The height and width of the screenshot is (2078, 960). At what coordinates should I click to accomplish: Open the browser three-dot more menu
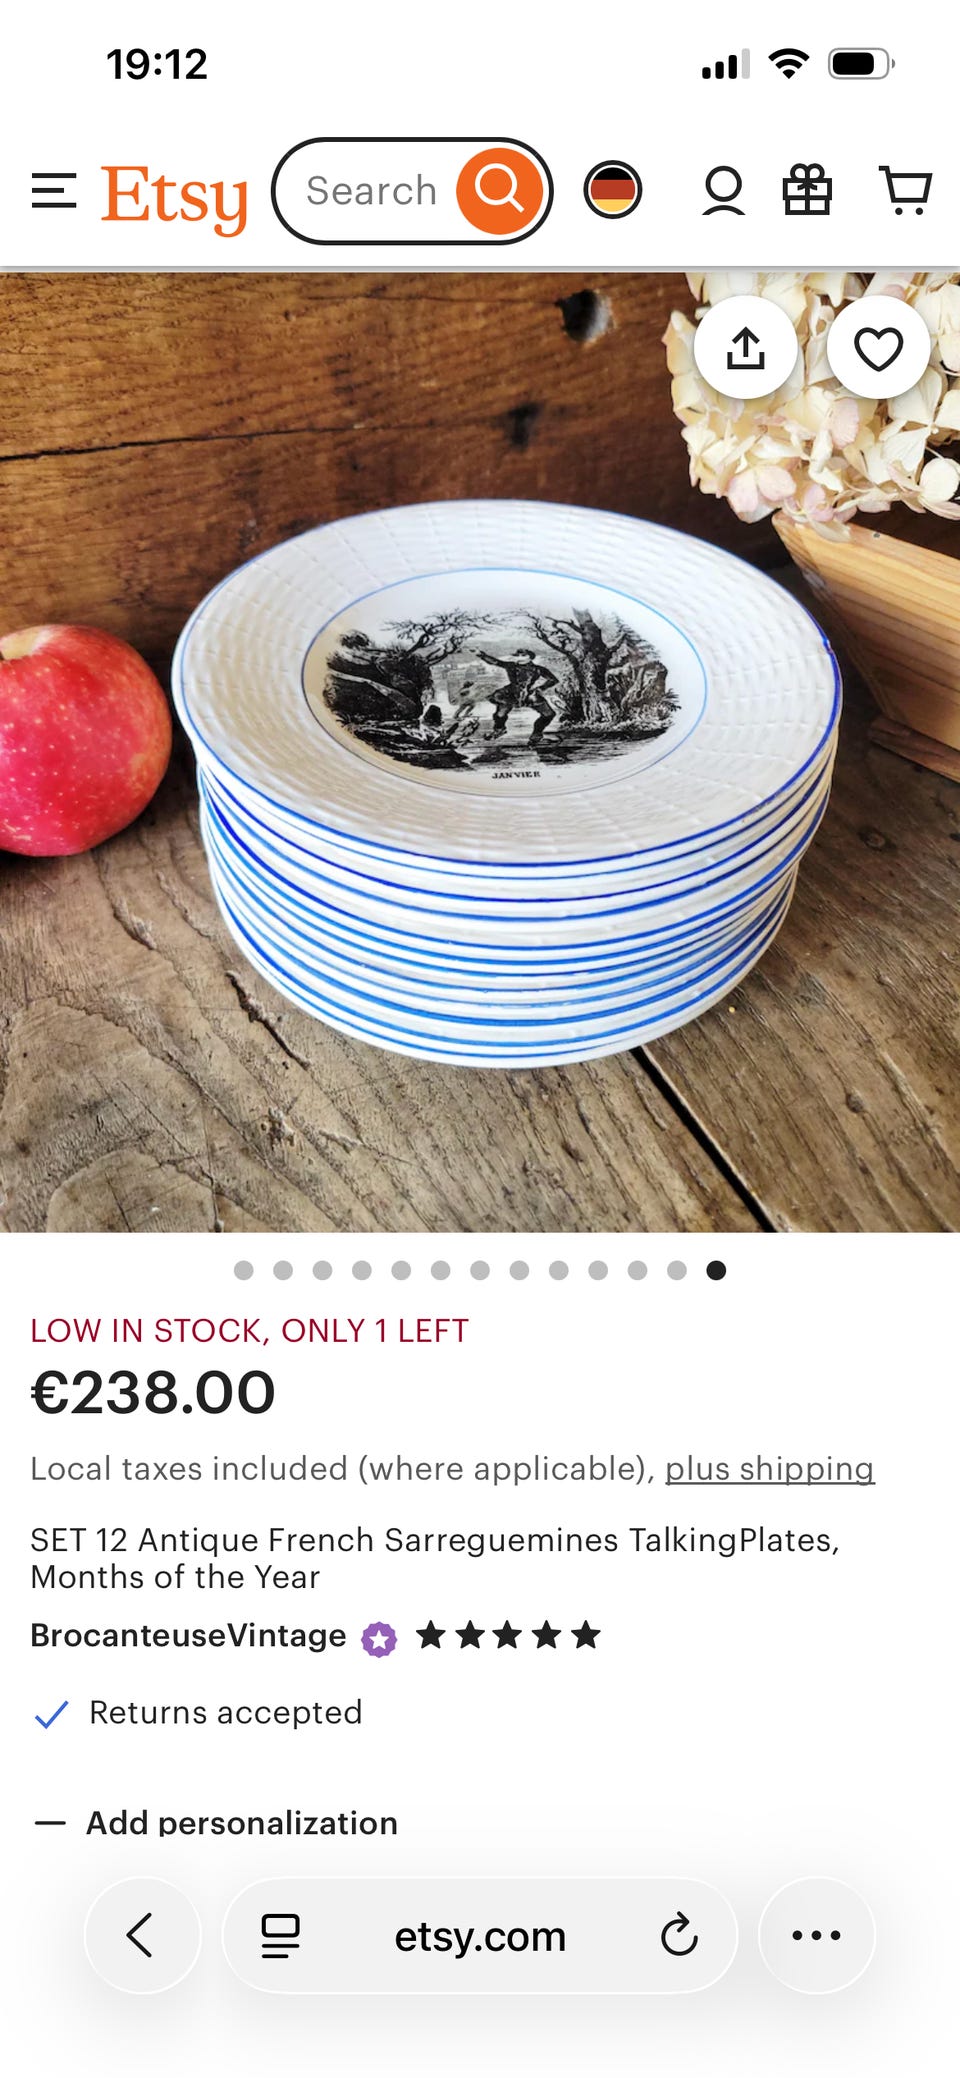click(x=816, y=1935)
